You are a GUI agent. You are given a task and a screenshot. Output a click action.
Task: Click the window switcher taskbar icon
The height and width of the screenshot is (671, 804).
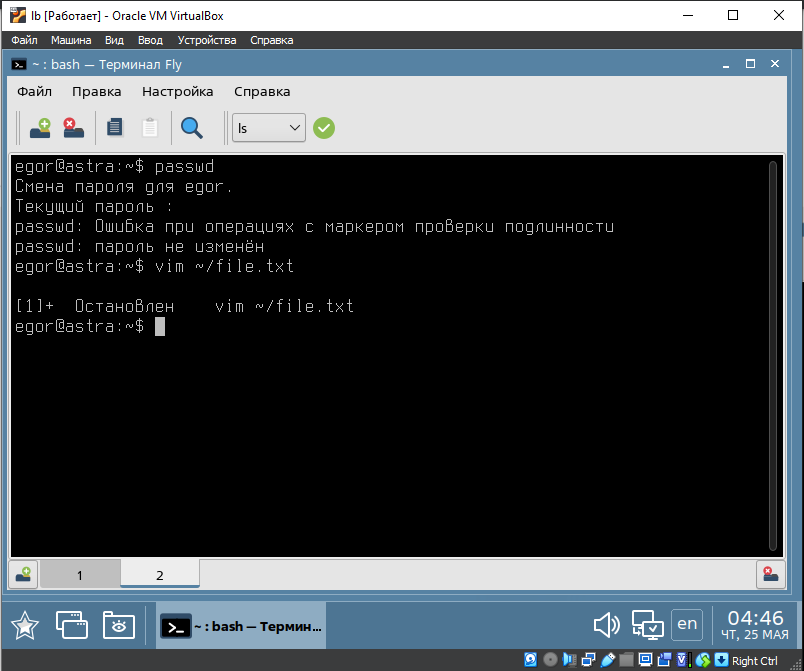pos(72,625)
